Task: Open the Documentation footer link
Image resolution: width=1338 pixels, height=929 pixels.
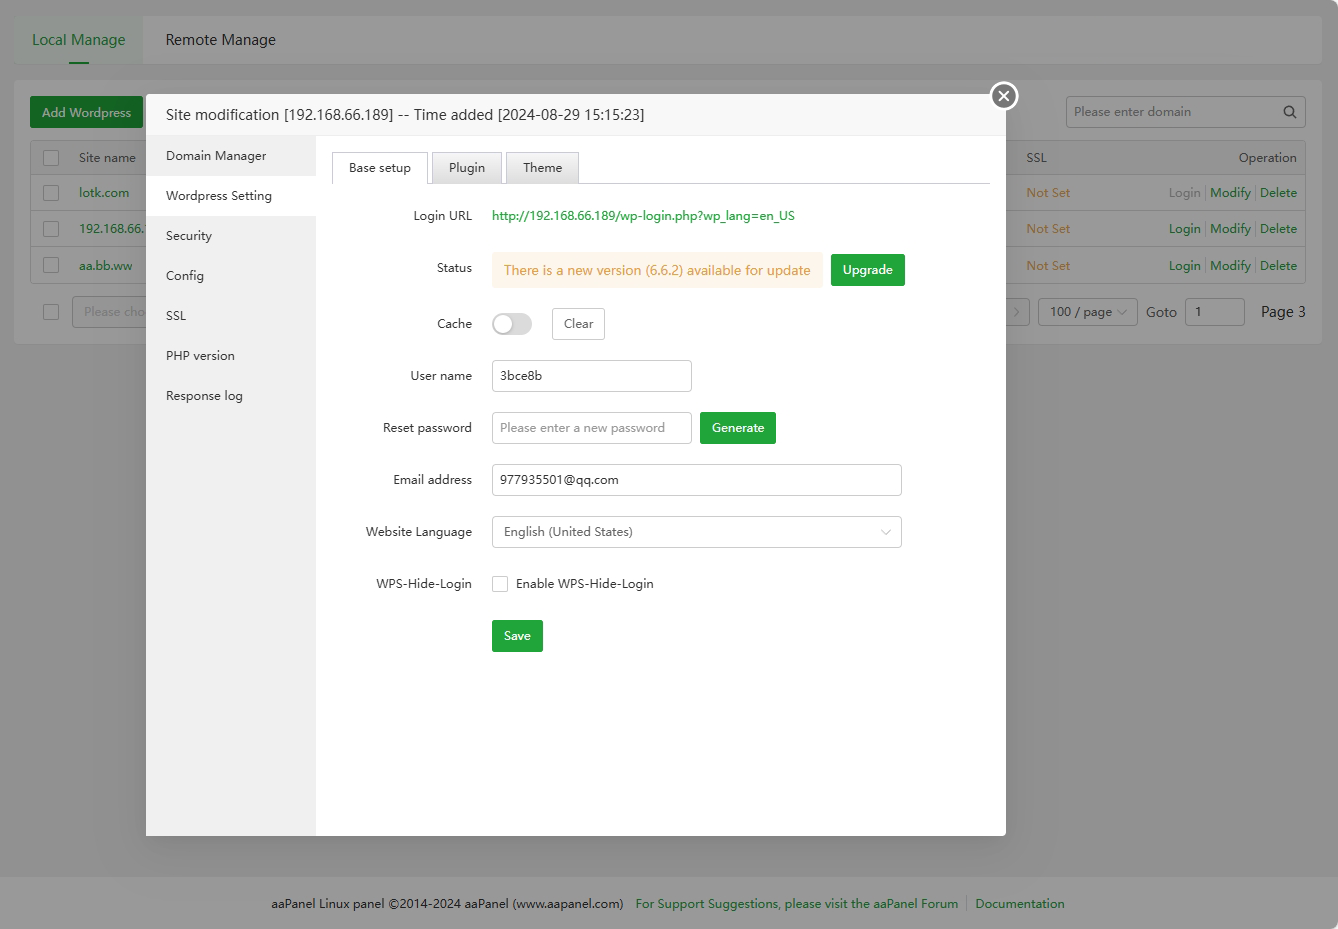Action: pos(1019,904)
